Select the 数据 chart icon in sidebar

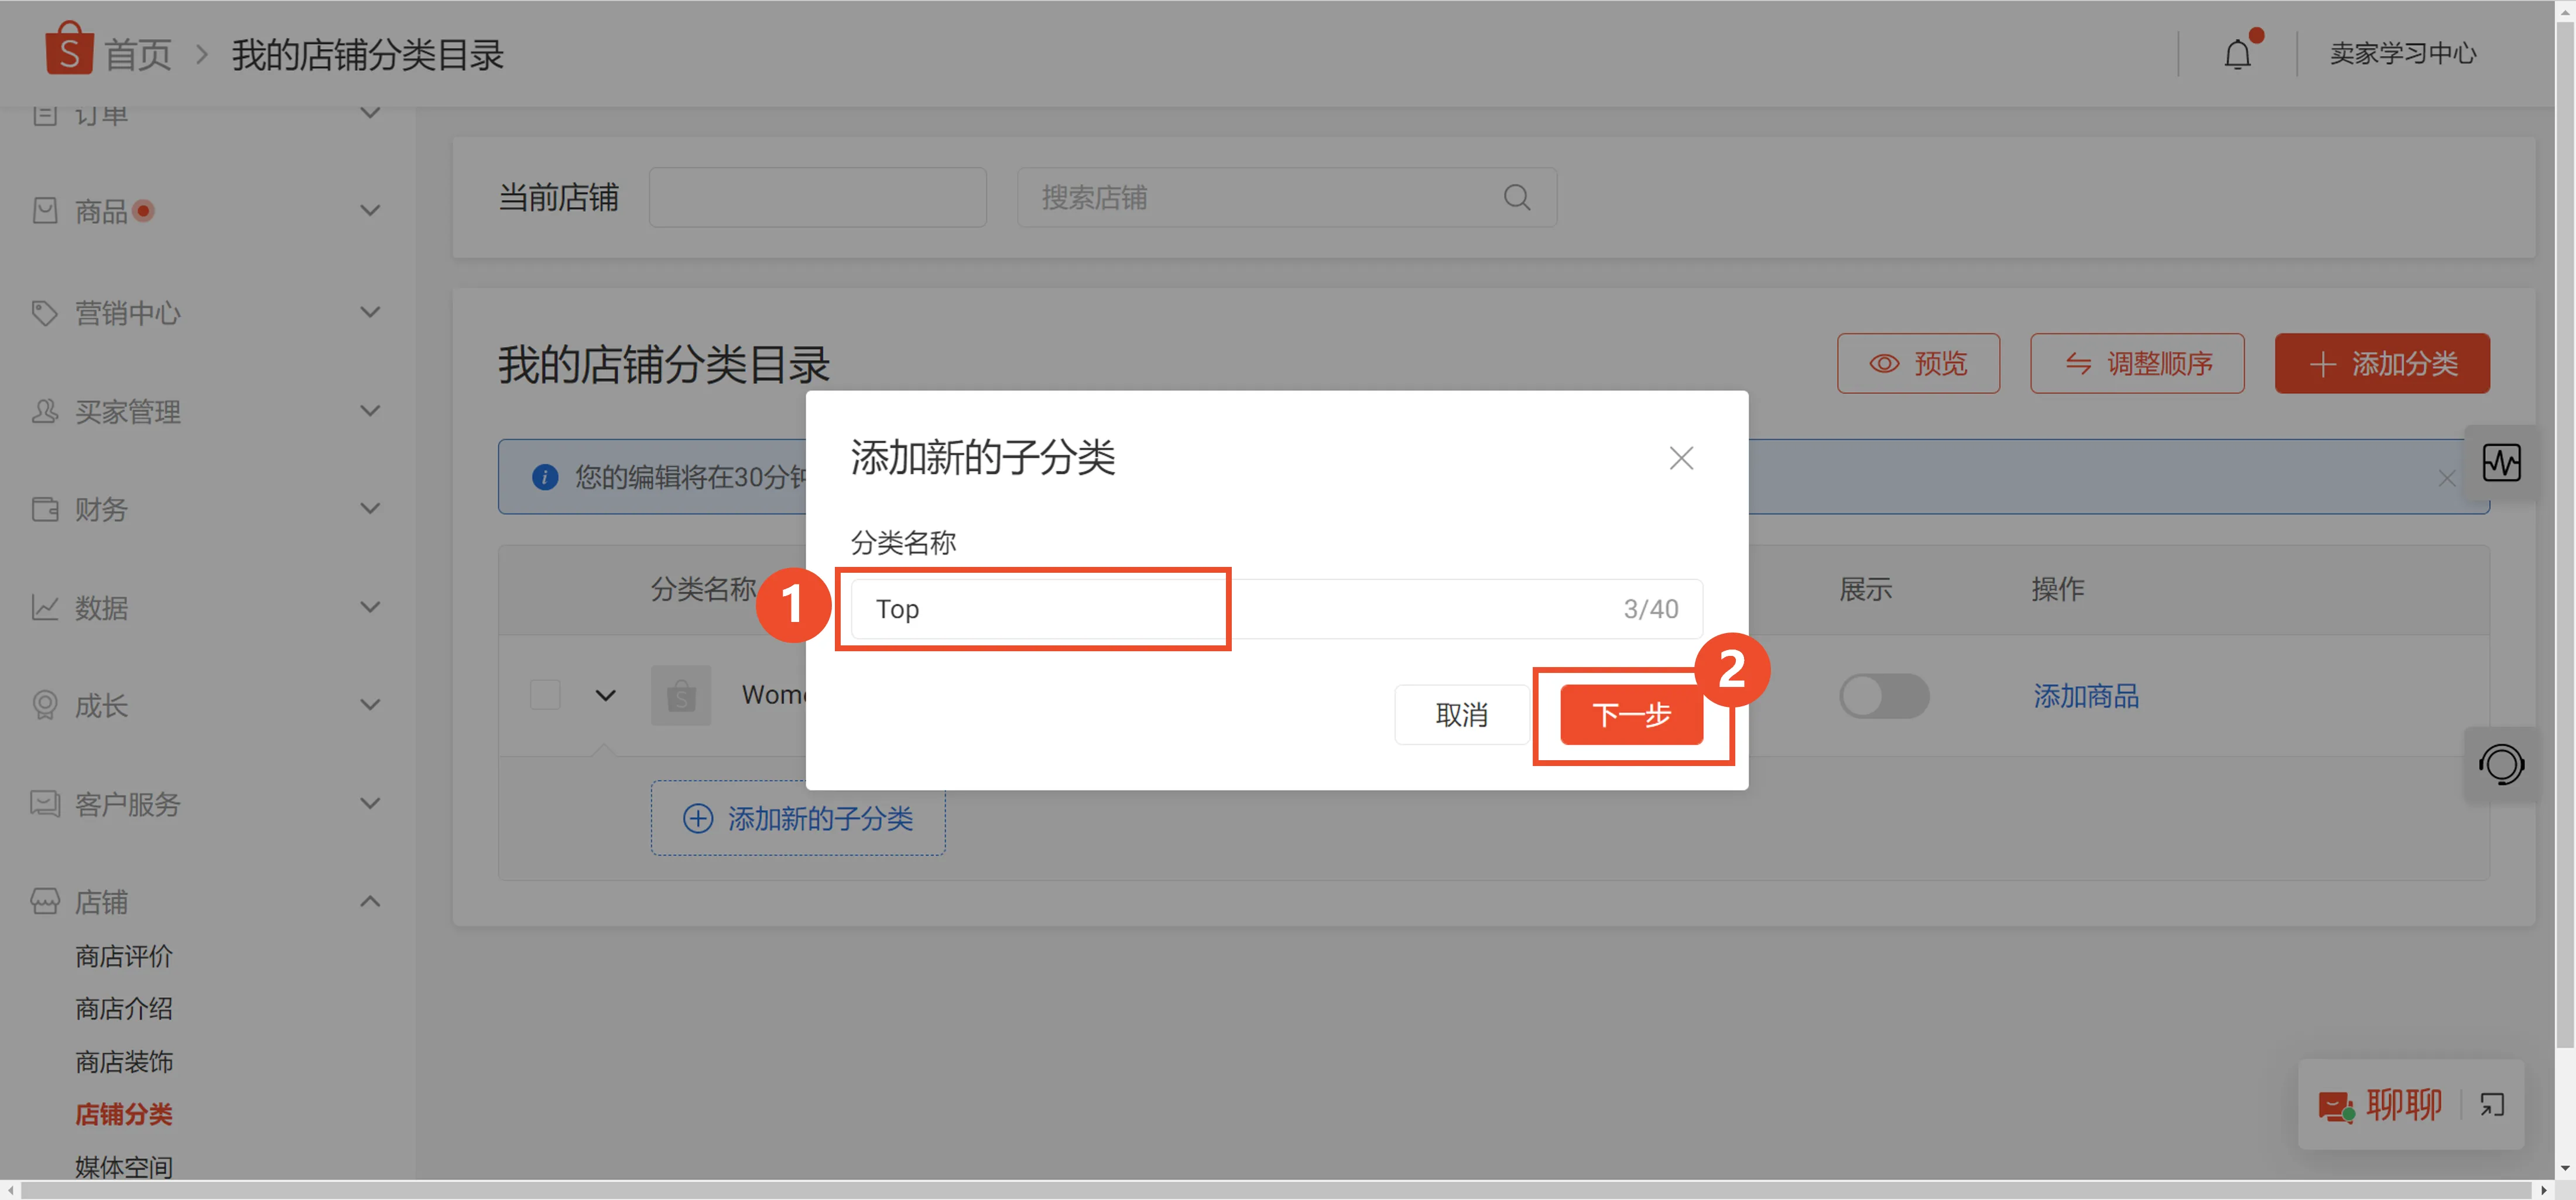tap(44, 607)
